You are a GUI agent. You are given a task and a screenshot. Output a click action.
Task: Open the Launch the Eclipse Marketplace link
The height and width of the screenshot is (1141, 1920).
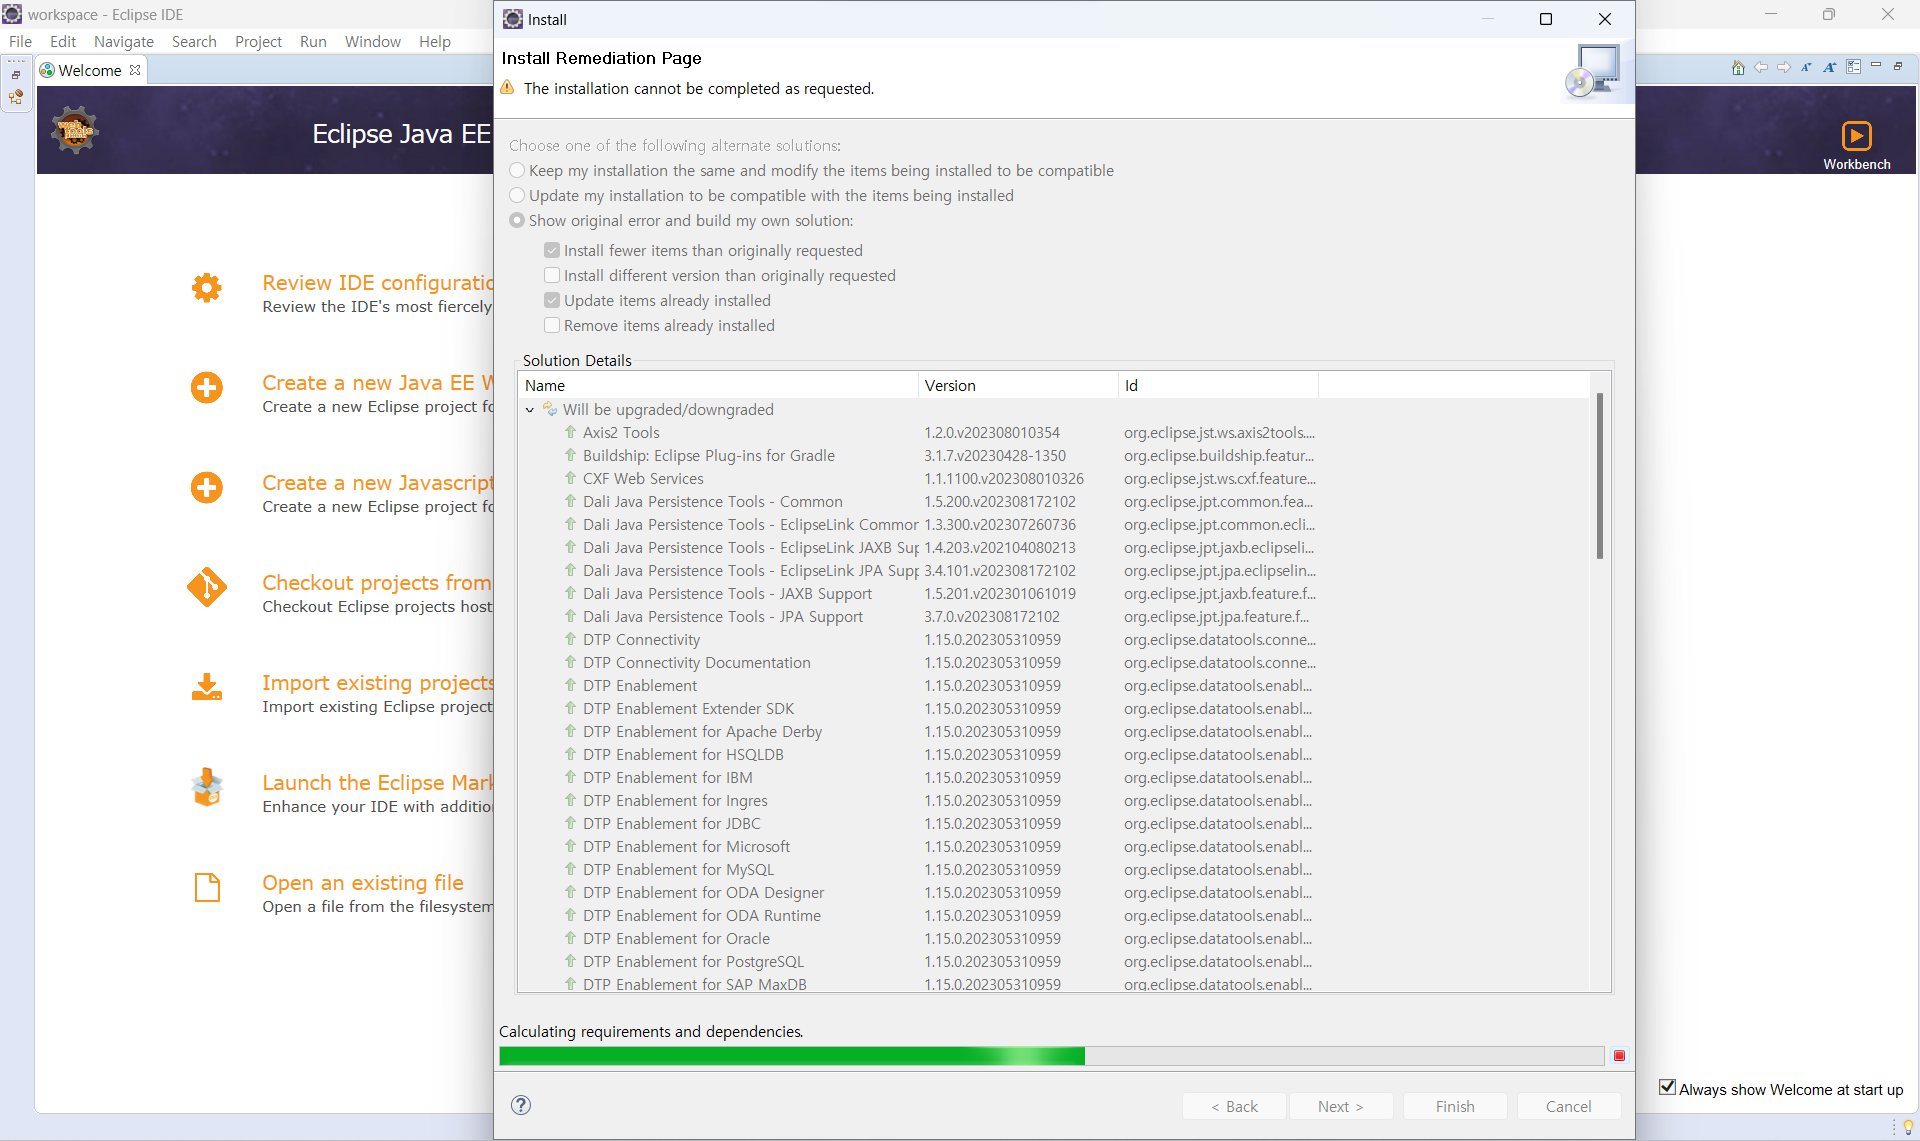click(378, 782)
